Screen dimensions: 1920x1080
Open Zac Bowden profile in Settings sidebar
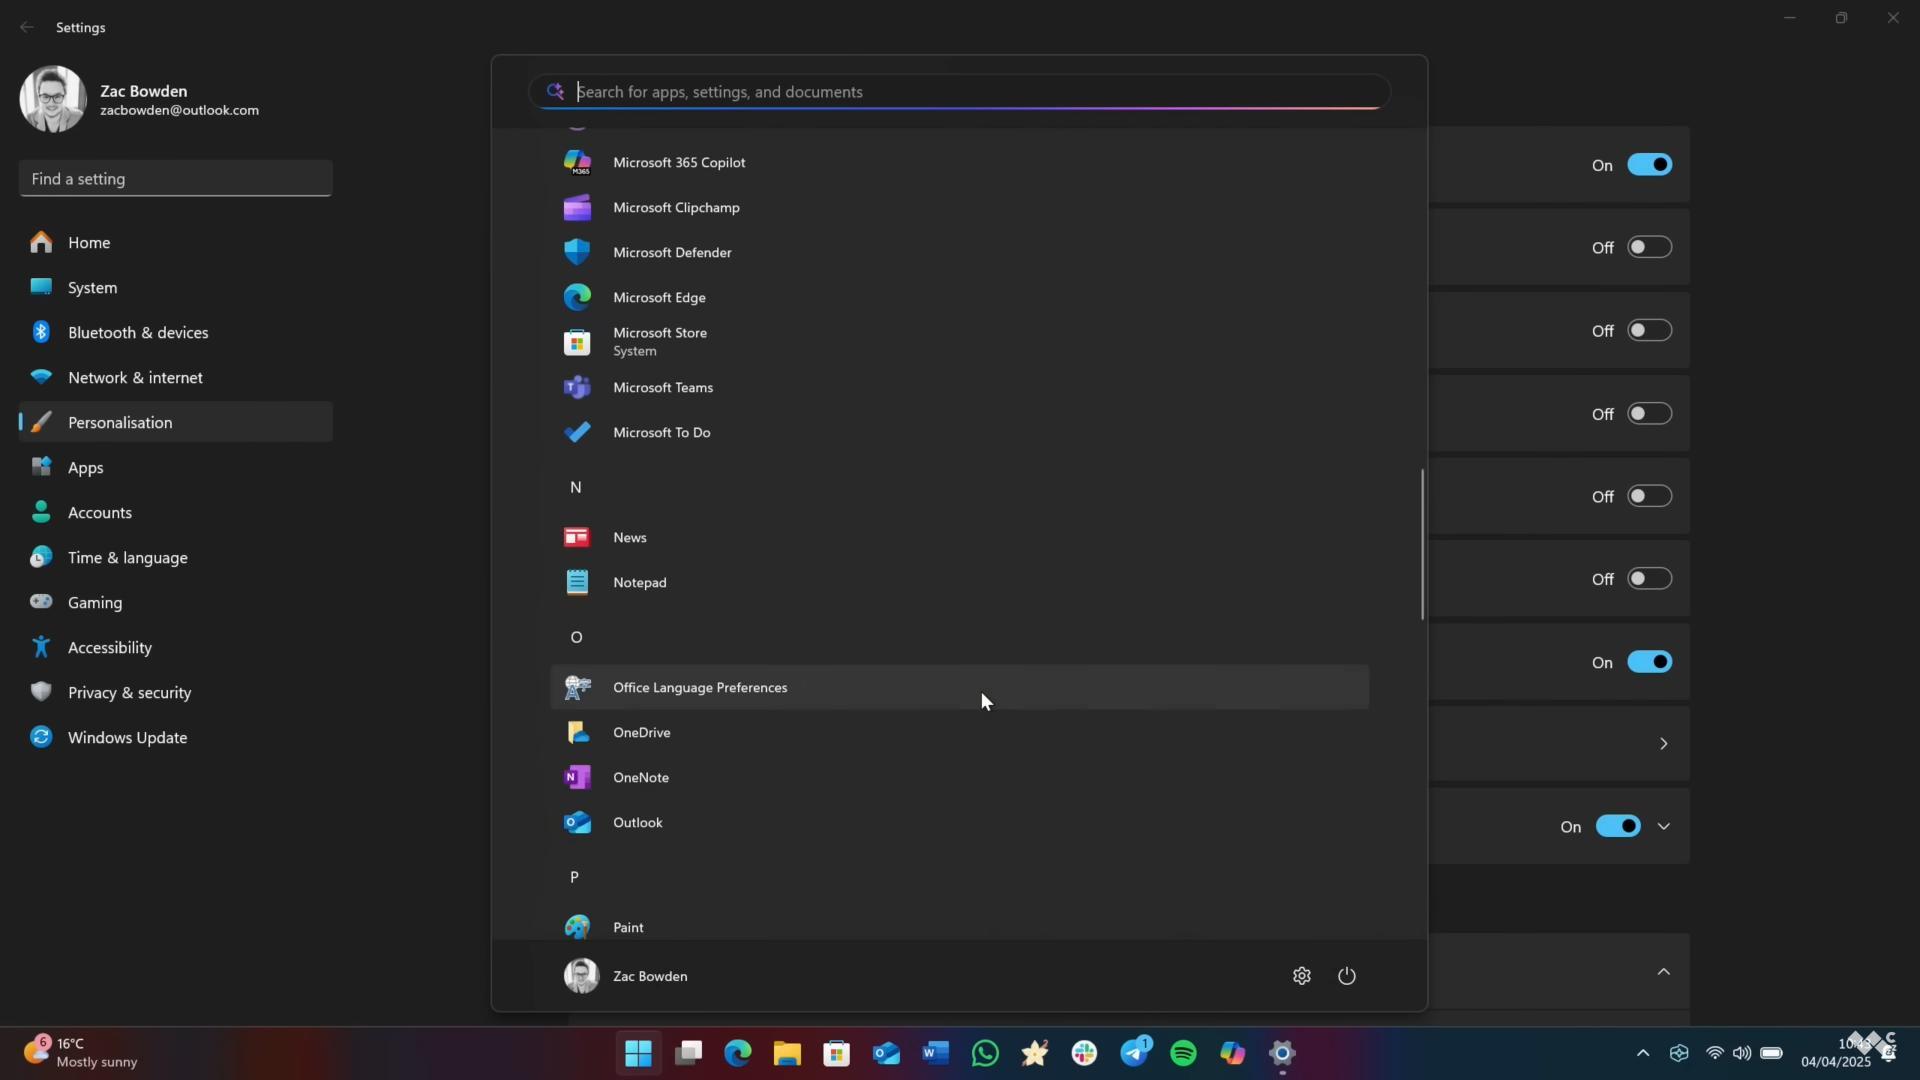click(140, 99)
